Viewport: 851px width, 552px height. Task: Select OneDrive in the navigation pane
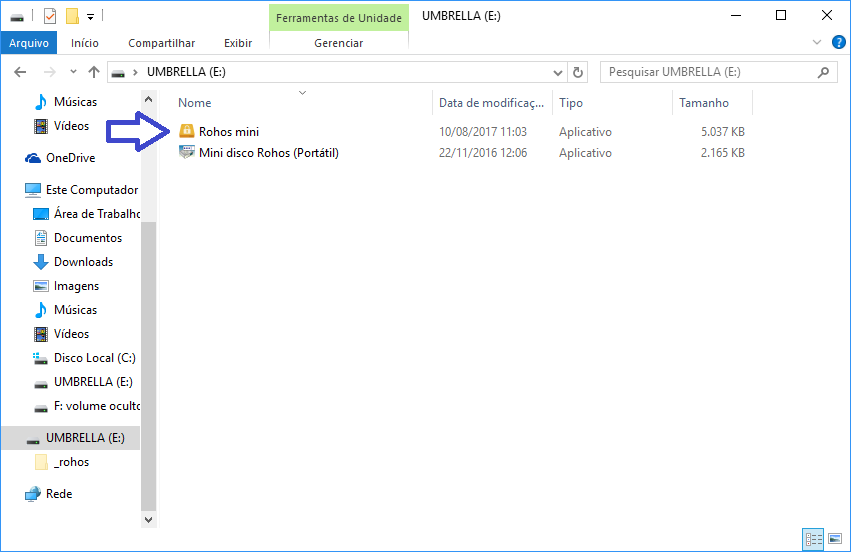tap(60, 158)
